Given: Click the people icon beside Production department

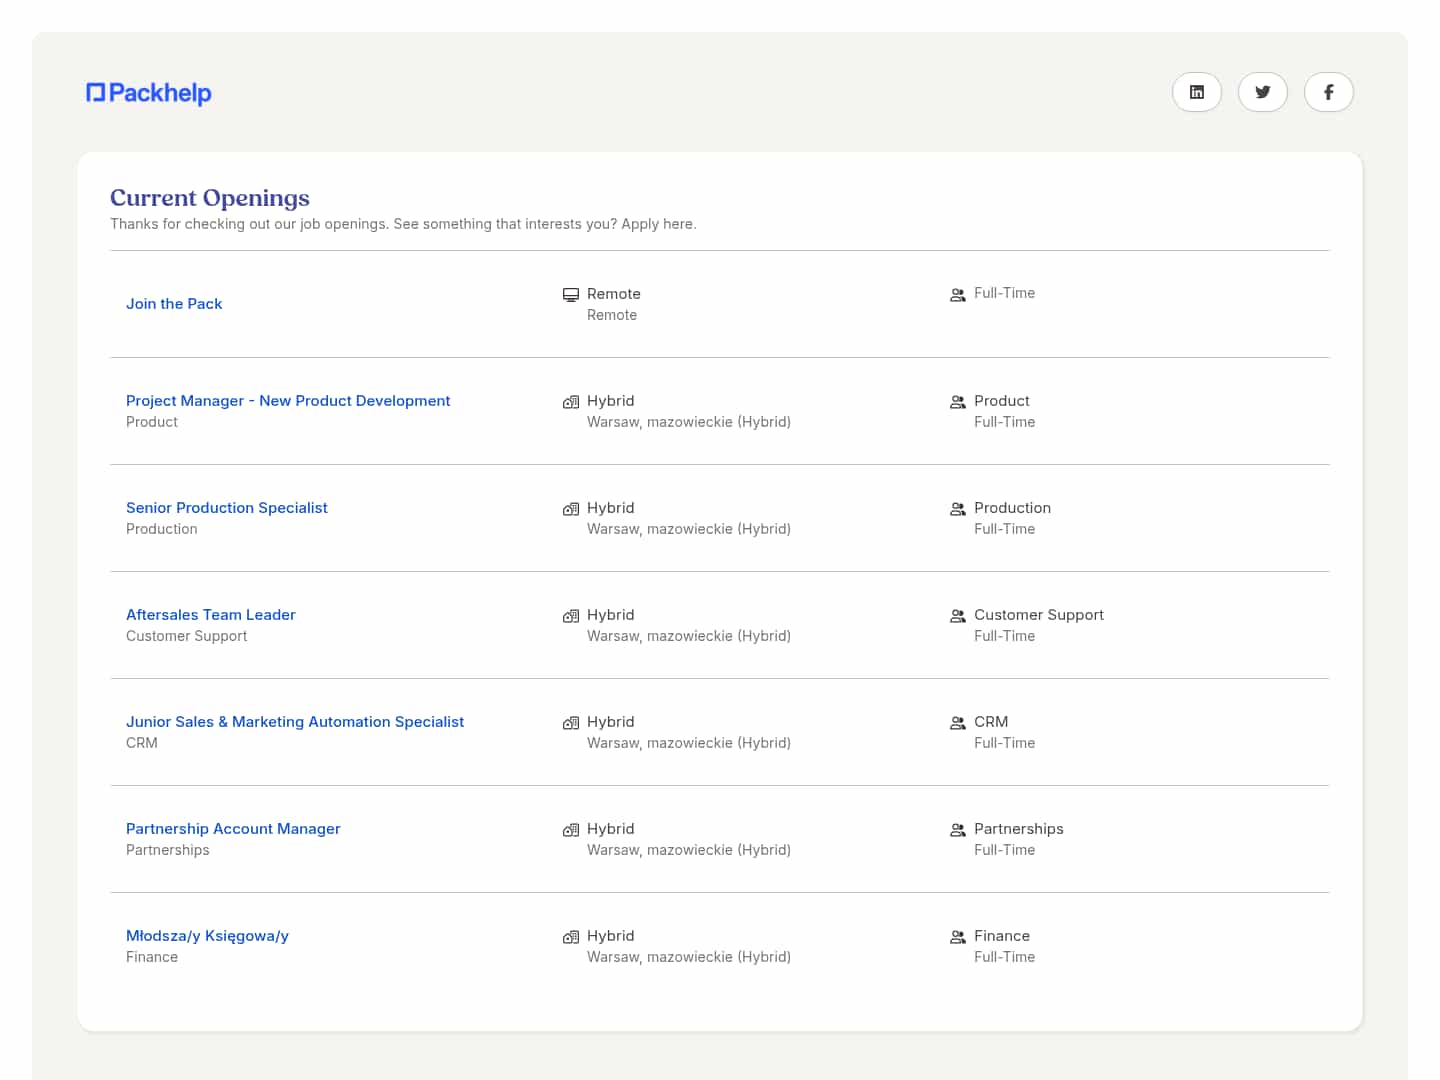Looking at the screenshot, I should 957,509.
